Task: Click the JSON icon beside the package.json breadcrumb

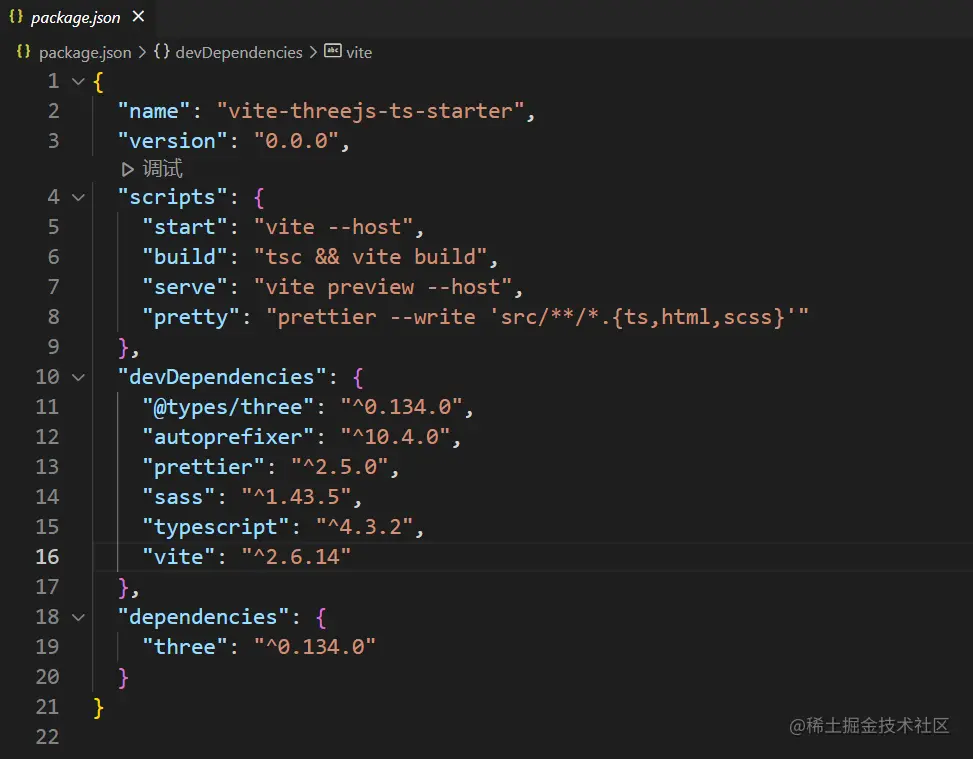Action: click(x=24, y=52)
